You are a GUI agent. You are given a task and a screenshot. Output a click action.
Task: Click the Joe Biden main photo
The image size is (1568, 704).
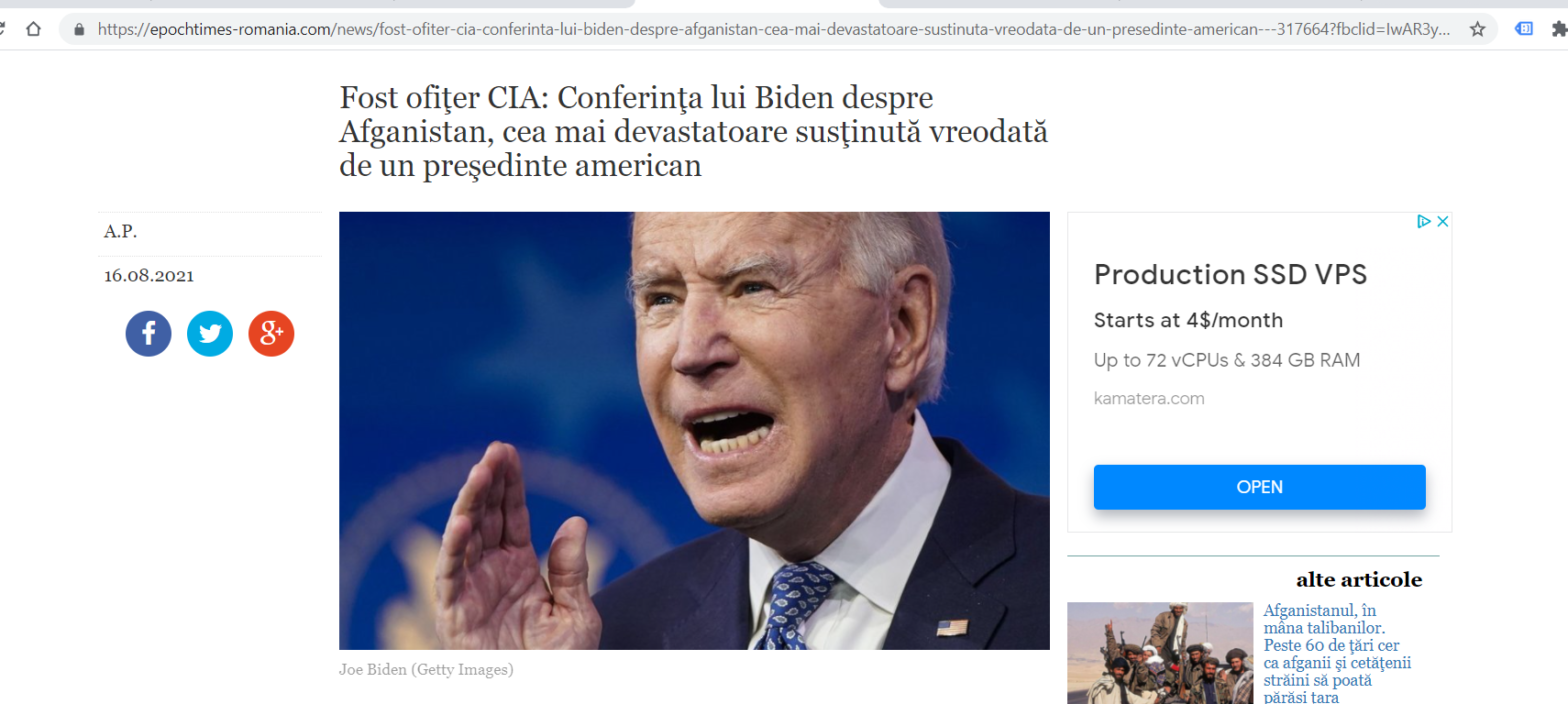click(694, 431)
